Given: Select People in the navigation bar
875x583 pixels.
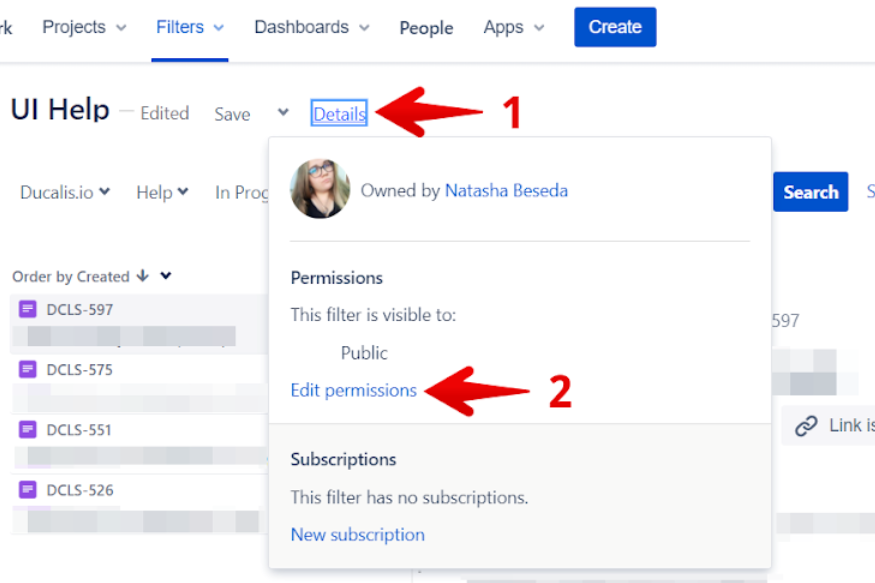Looking at the screenshot, I should (x=426, y=28).
